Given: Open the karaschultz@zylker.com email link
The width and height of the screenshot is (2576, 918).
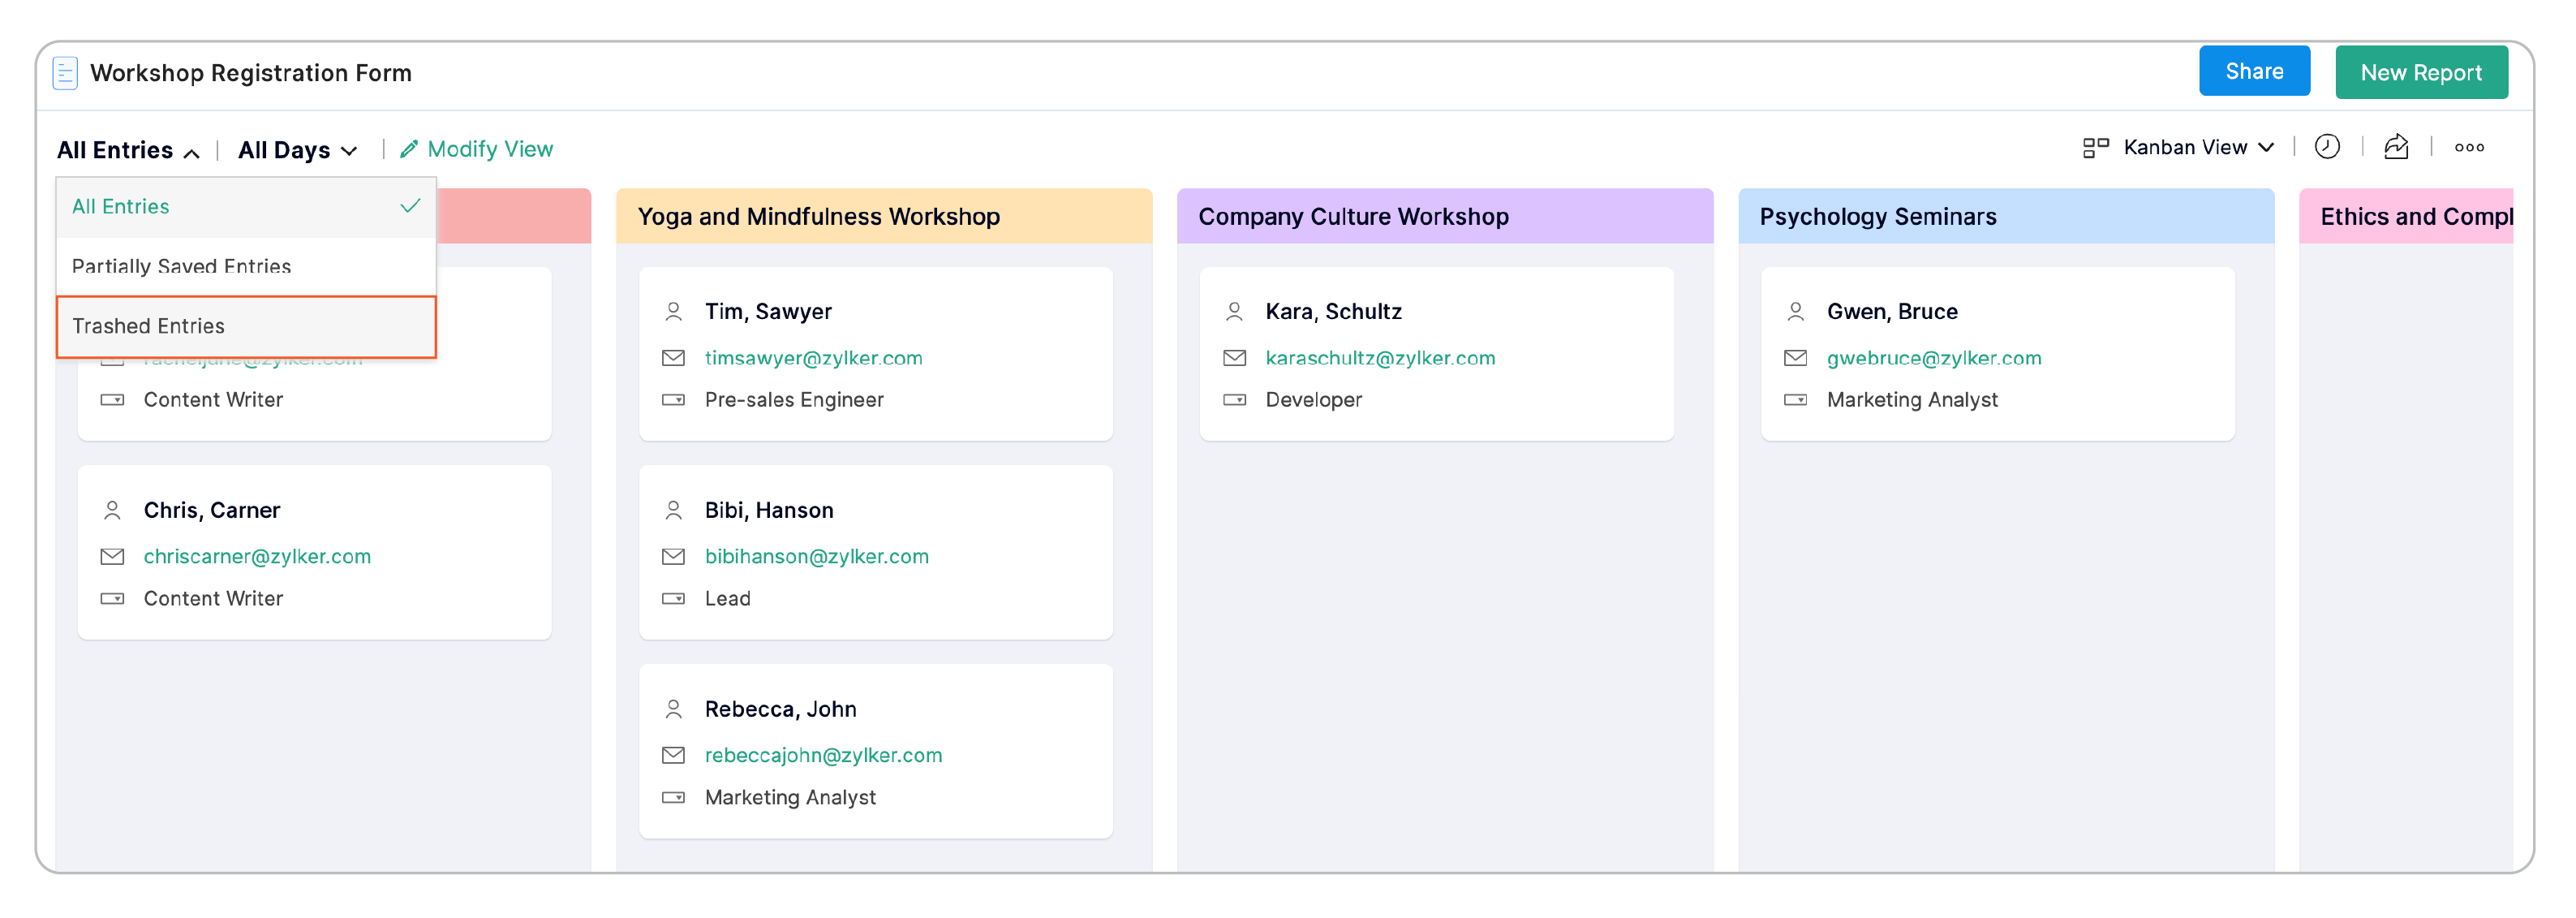Looking at the screenshot, I should (1380, 358).
